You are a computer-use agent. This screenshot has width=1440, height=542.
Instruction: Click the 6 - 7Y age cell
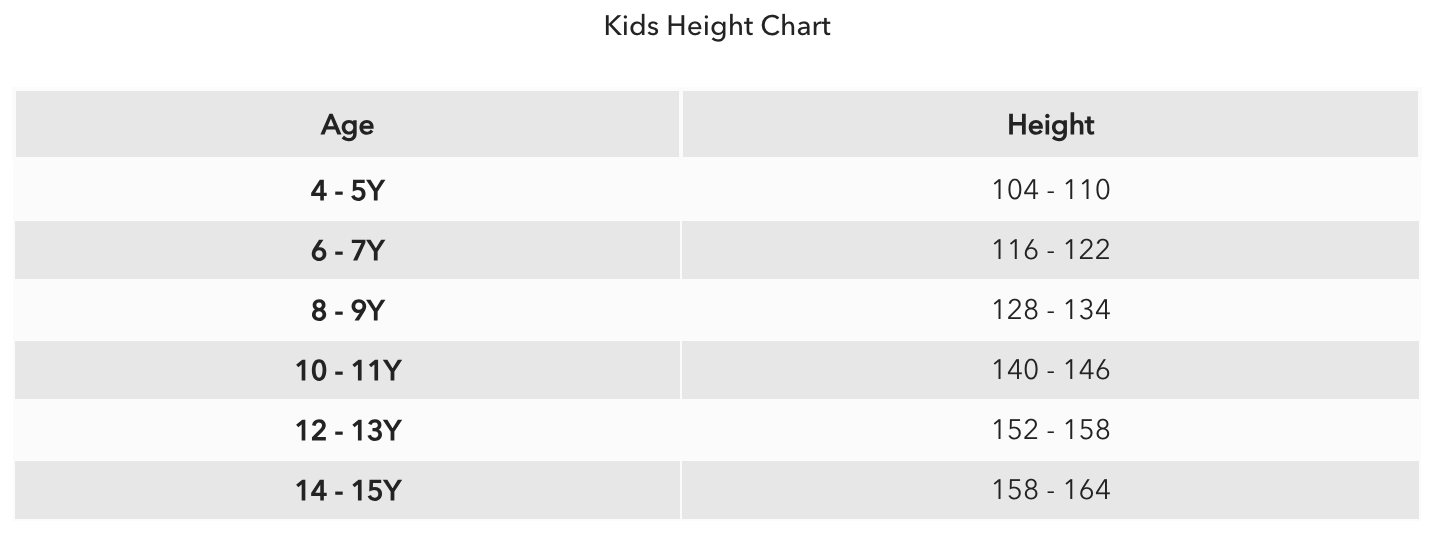coord(347,250)
